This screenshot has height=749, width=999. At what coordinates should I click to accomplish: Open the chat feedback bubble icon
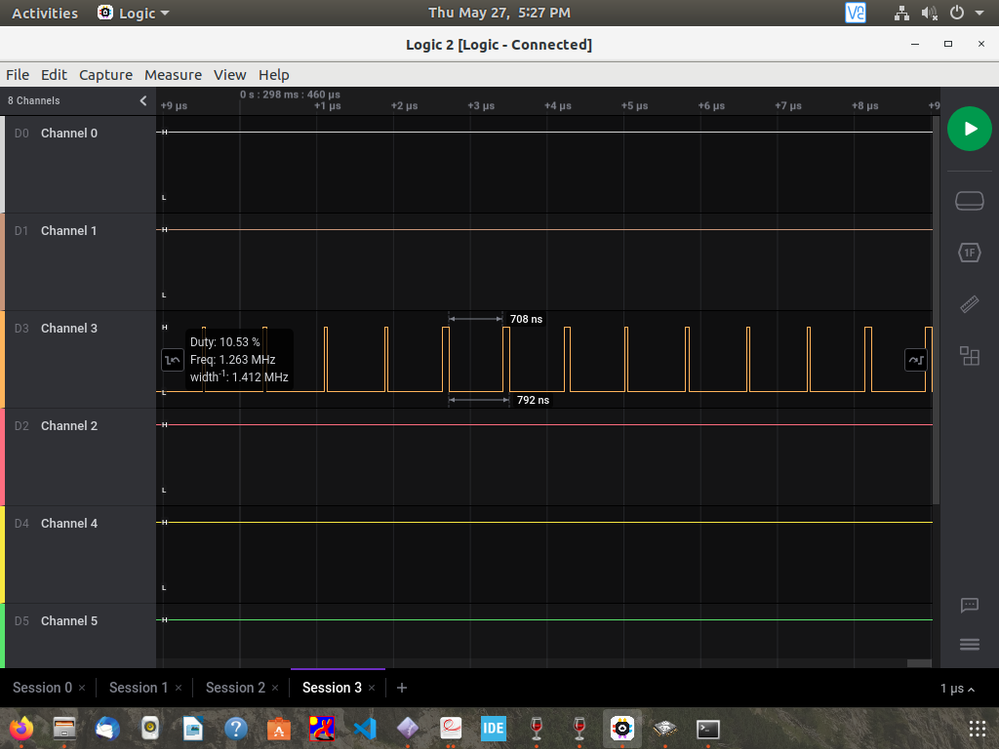969,604
